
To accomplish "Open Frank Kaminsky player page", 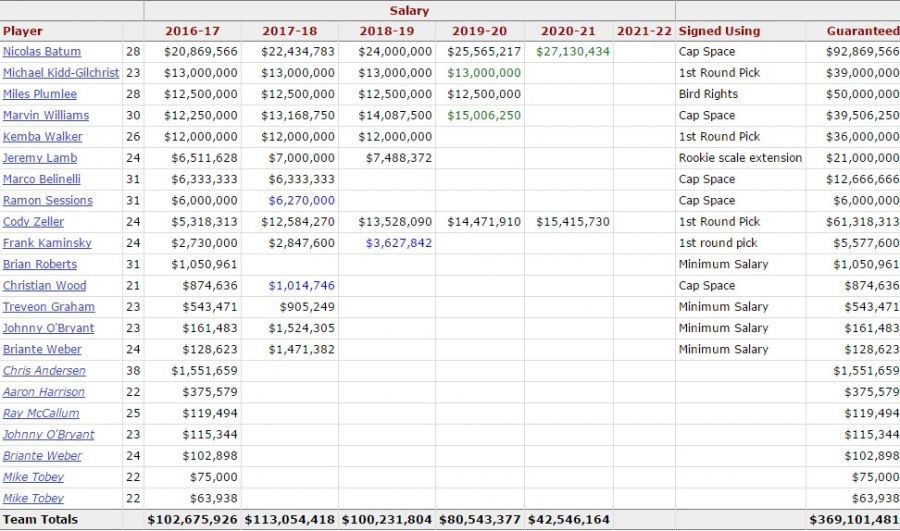I will click(47, 243).
